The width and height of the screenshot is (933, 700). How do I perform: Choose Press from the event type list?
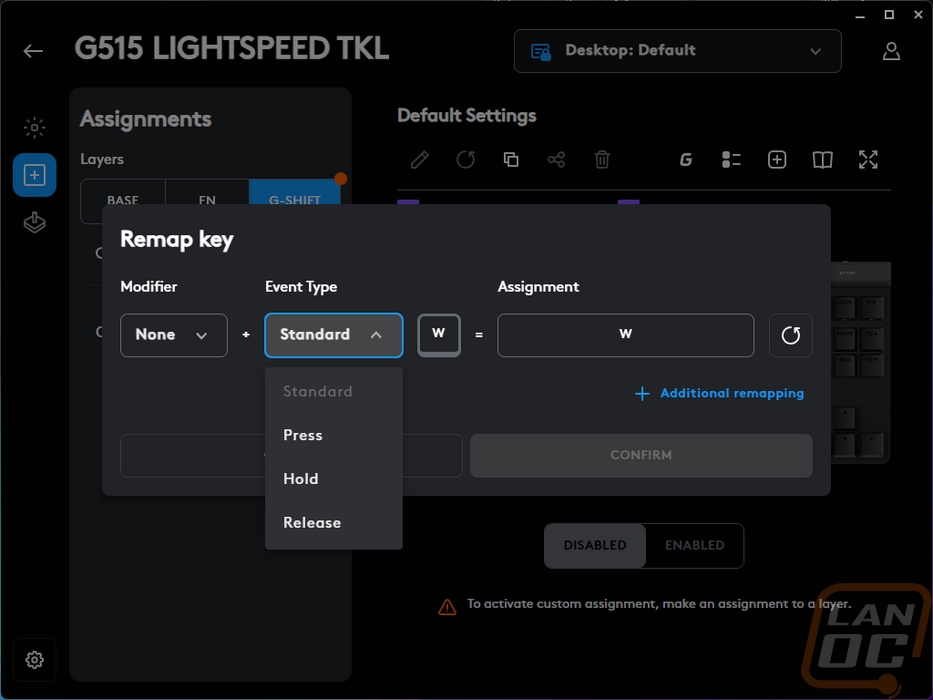coord(334,435)
